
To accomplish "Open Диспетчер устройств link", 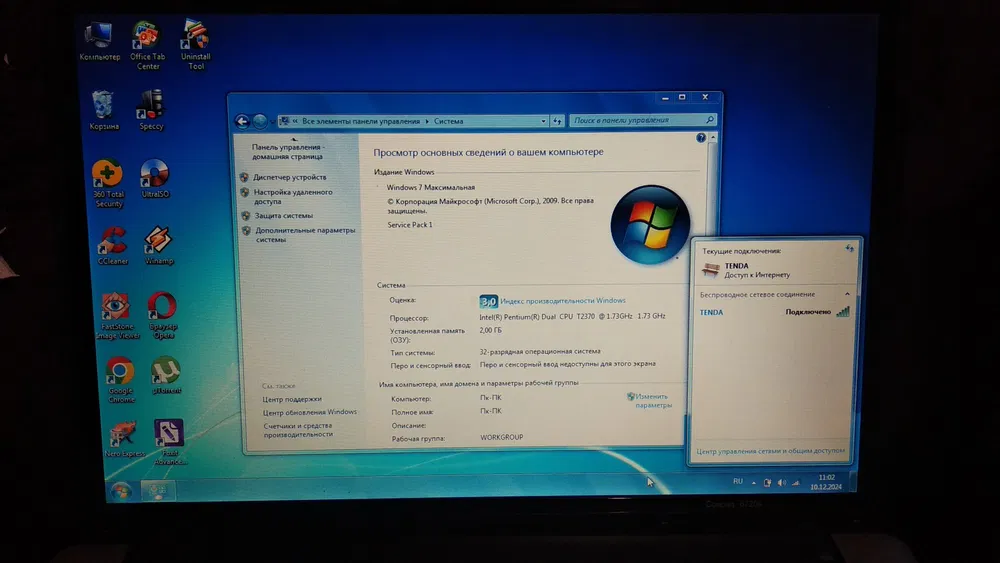I will 290,177.
